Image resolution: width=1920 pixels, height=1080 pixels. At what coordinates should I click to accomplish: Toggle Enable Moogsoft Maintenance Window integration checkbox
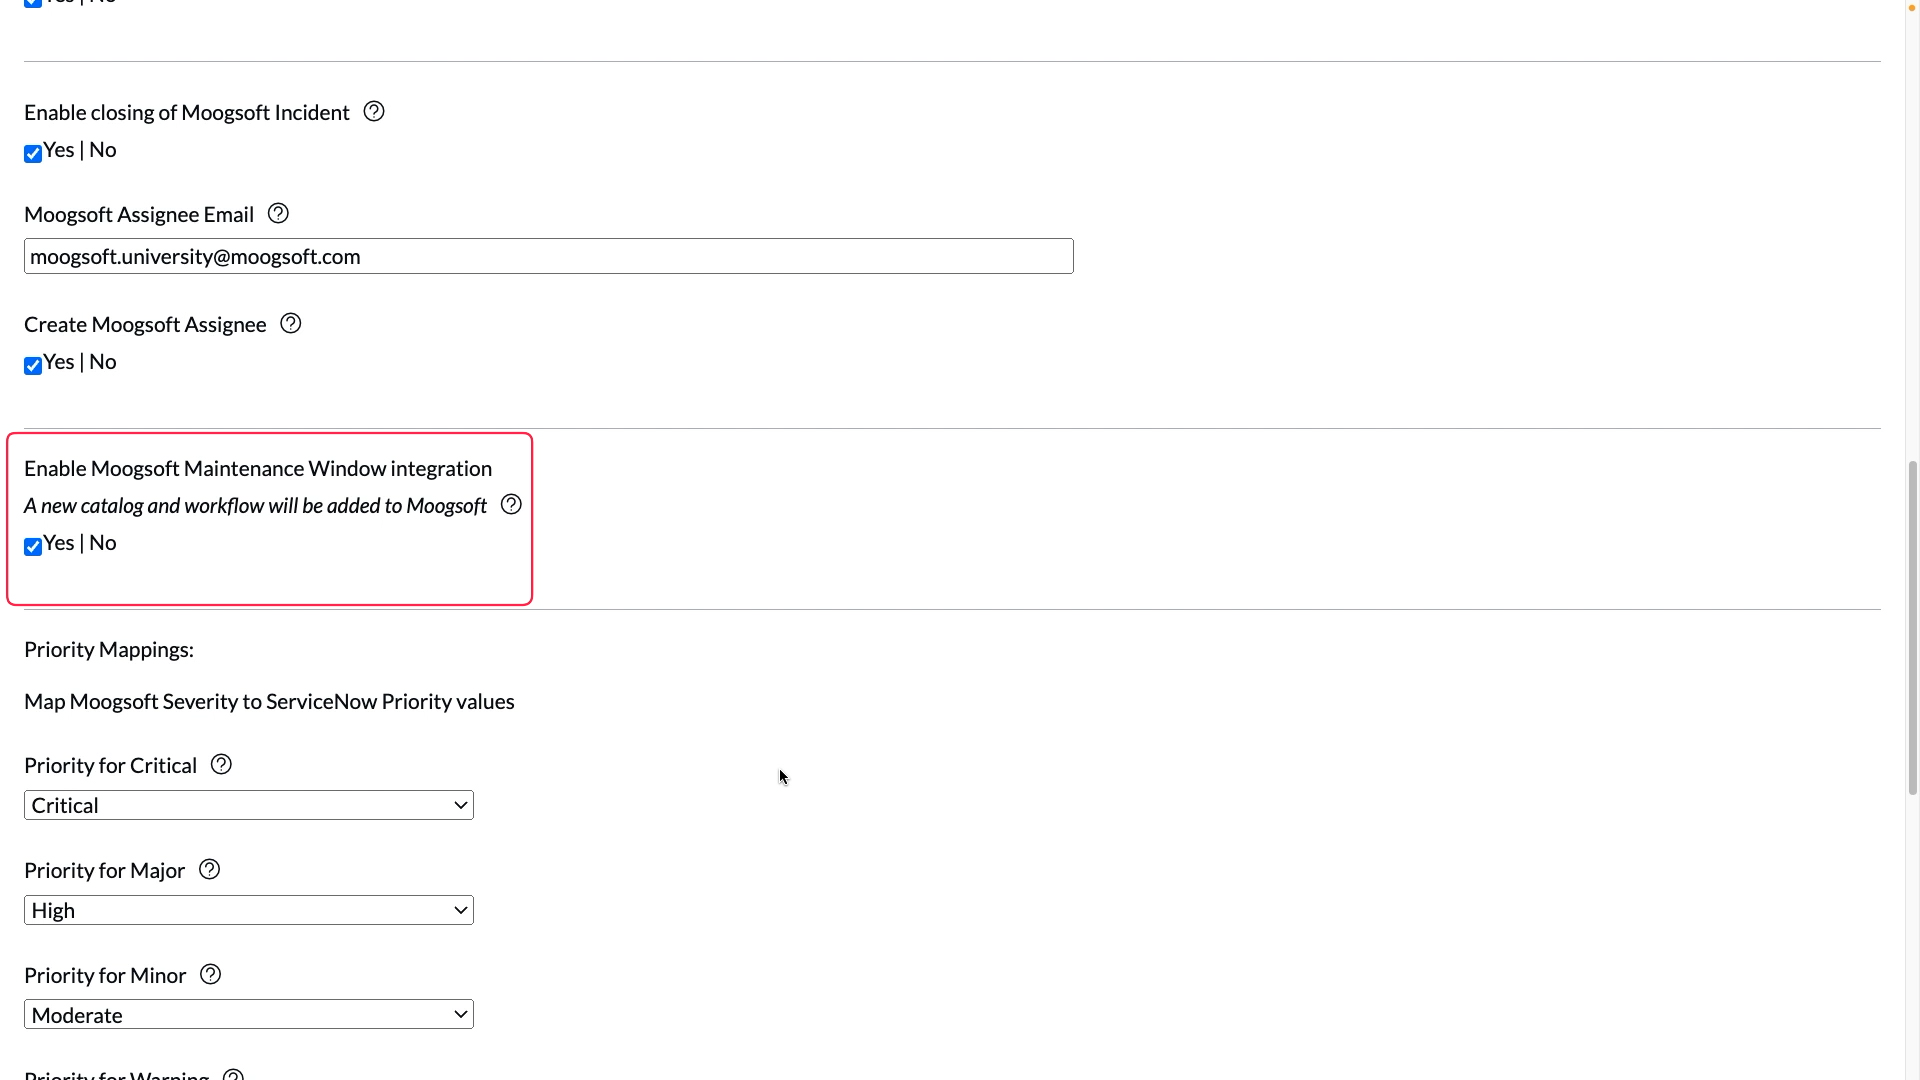(33, 546)
